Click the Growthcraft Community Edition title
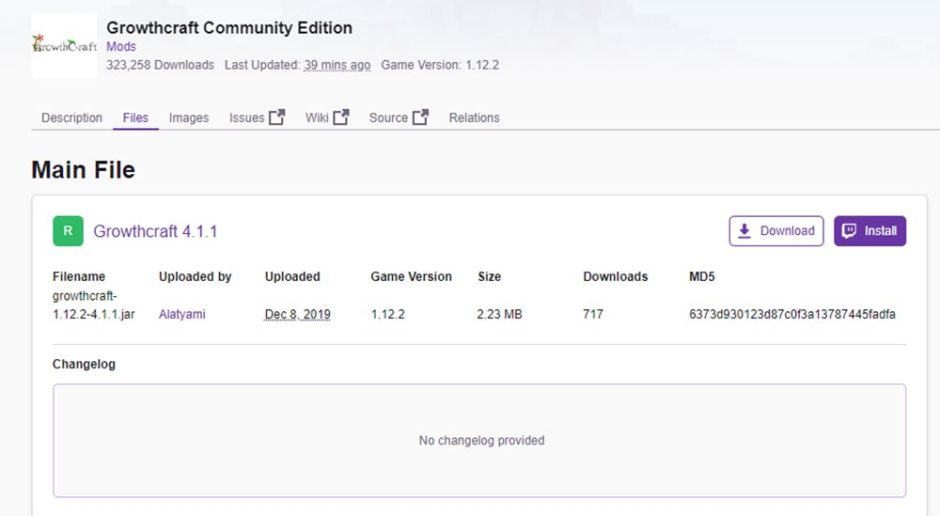 [229, 27]
